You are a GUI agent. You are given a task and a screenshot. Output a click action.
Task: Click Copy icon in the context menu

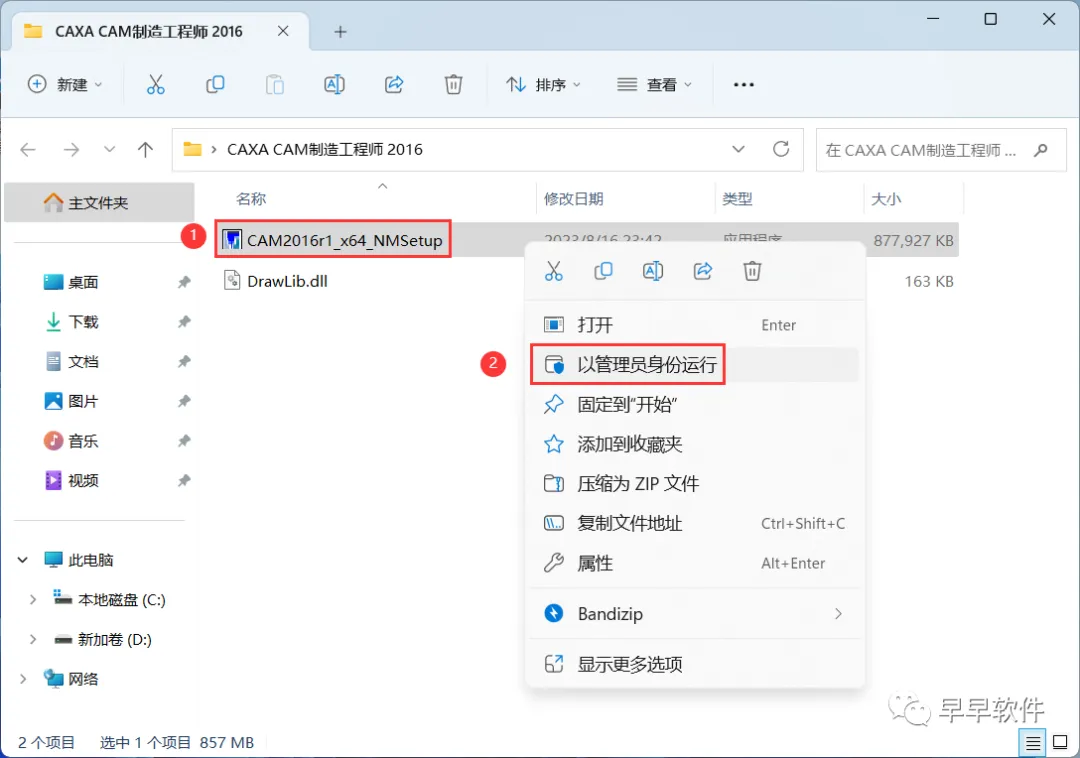click(603, 271)
